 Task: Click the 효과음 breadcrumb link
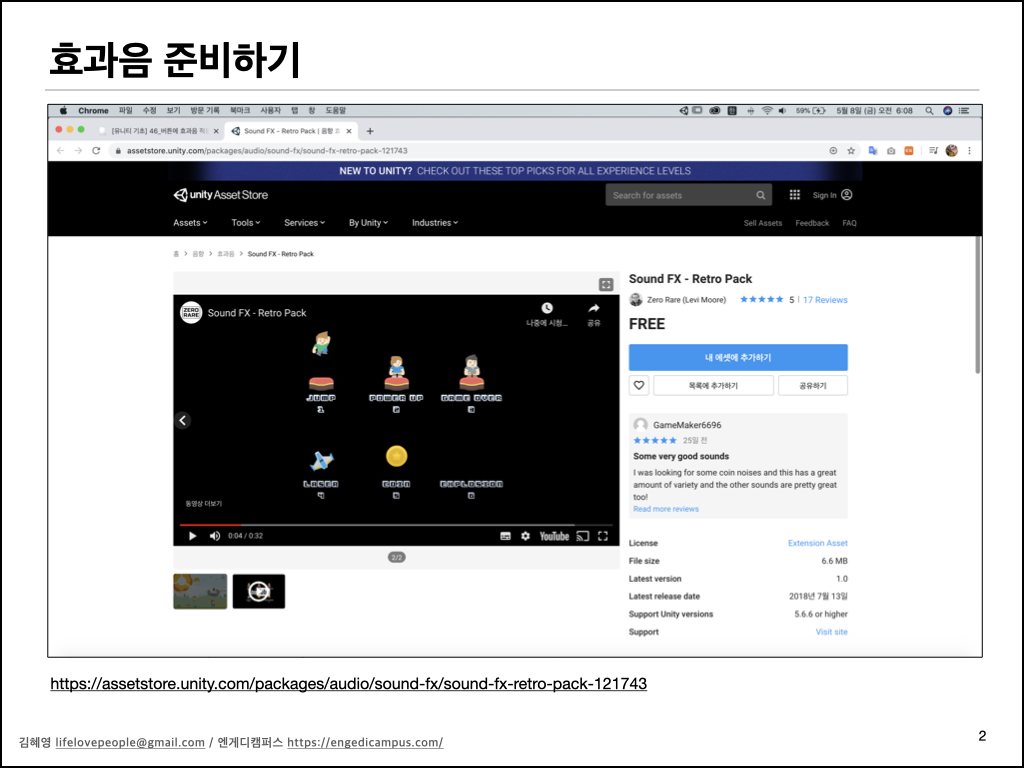click(226, 254)
